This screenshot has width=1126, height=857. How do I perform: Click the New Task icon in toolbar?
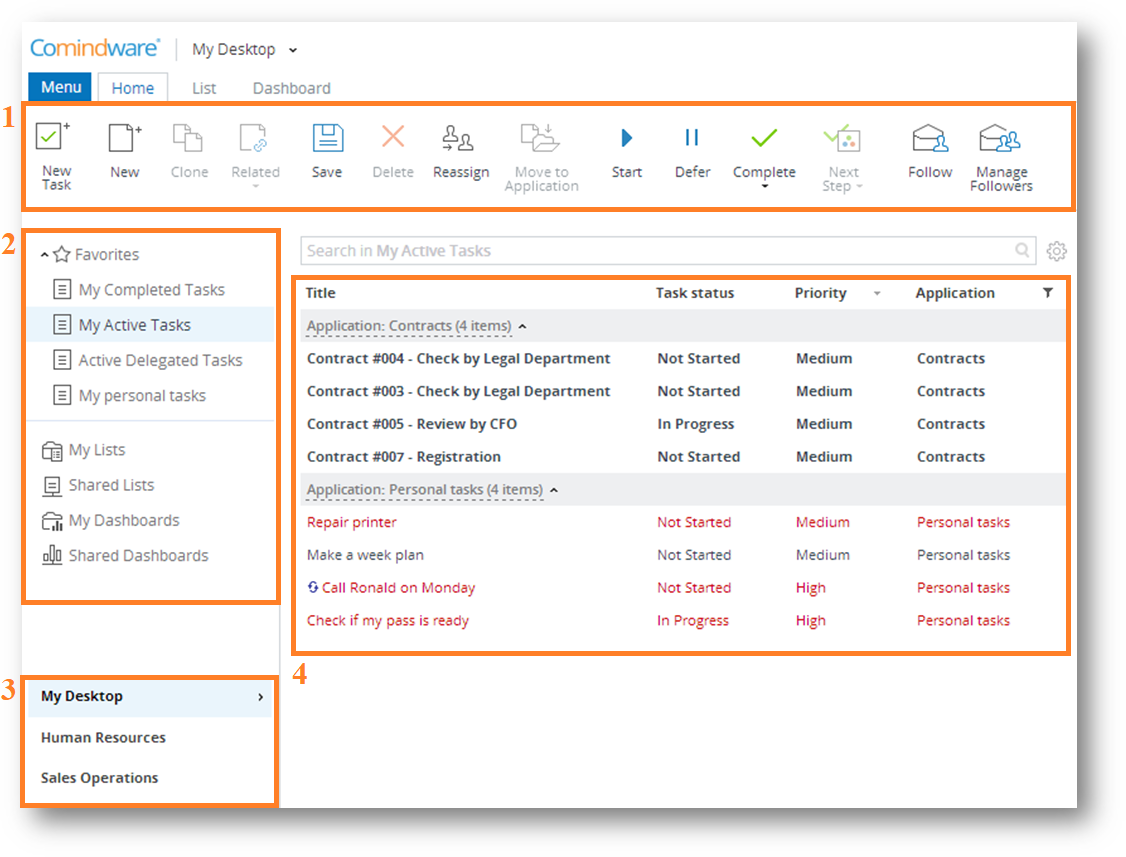pyautogui.click(x=54, y=138)
